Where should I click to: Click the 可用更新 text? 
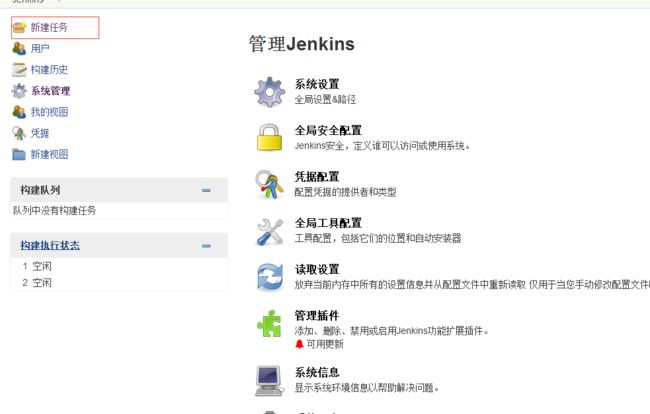coord(325,344)
